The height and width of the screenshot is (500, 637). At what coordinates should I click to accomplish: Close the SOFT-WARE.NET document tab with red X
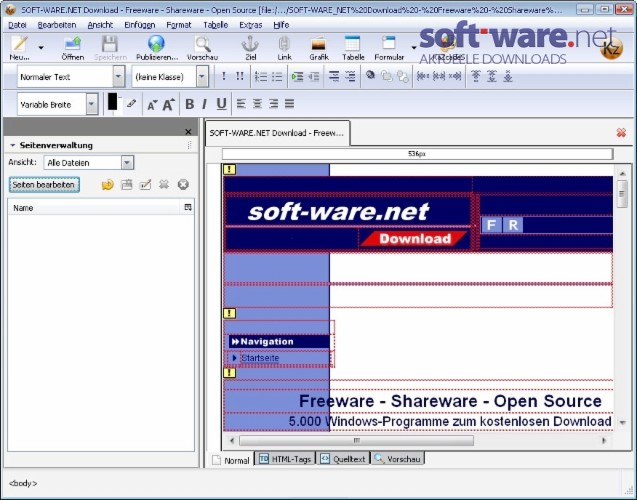pos(621,132)
